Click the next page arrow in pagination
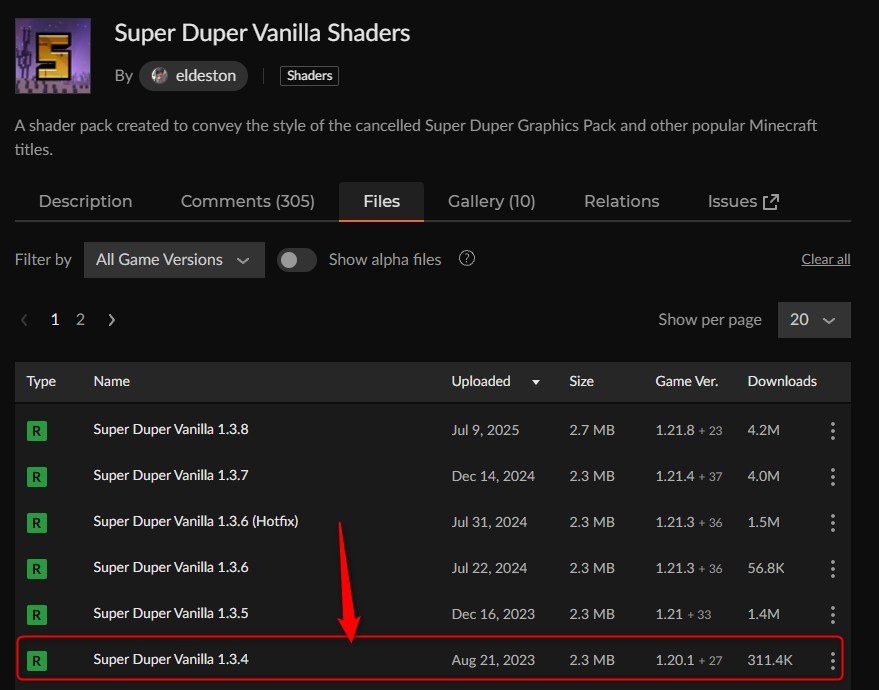 [x=111, y=319]
